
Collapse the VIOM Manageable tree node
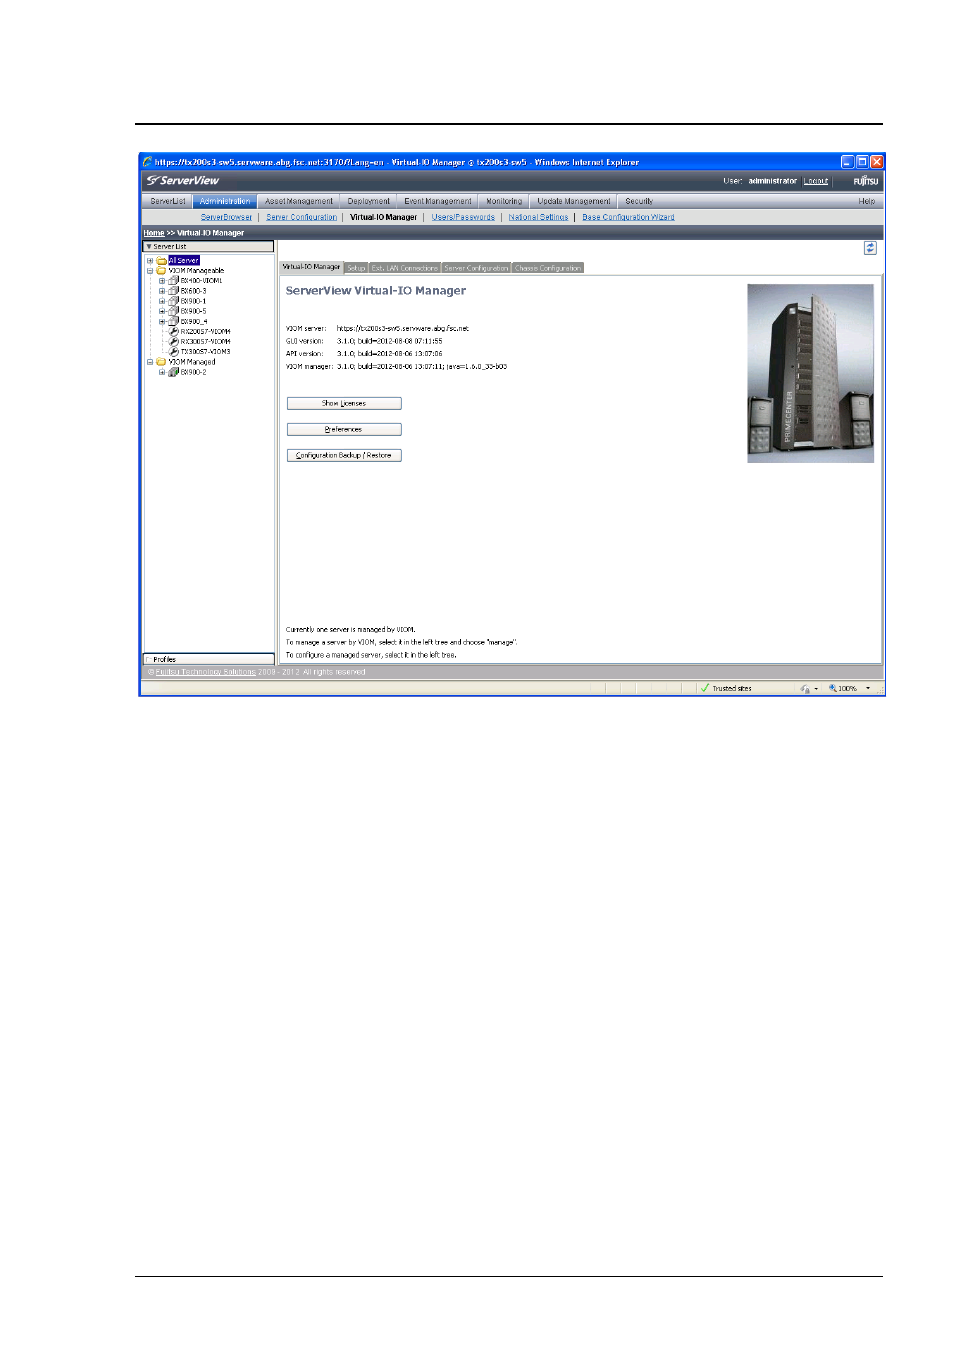(x=150, y=270)
